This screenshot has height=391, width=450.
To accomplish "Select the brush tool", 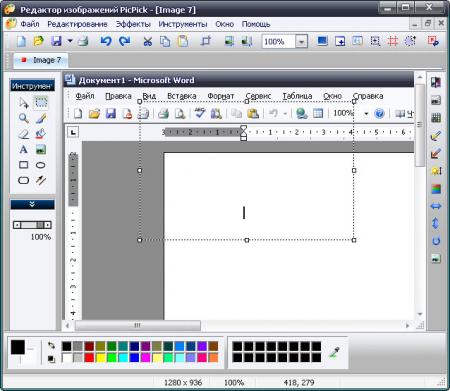I will [41, 118].
